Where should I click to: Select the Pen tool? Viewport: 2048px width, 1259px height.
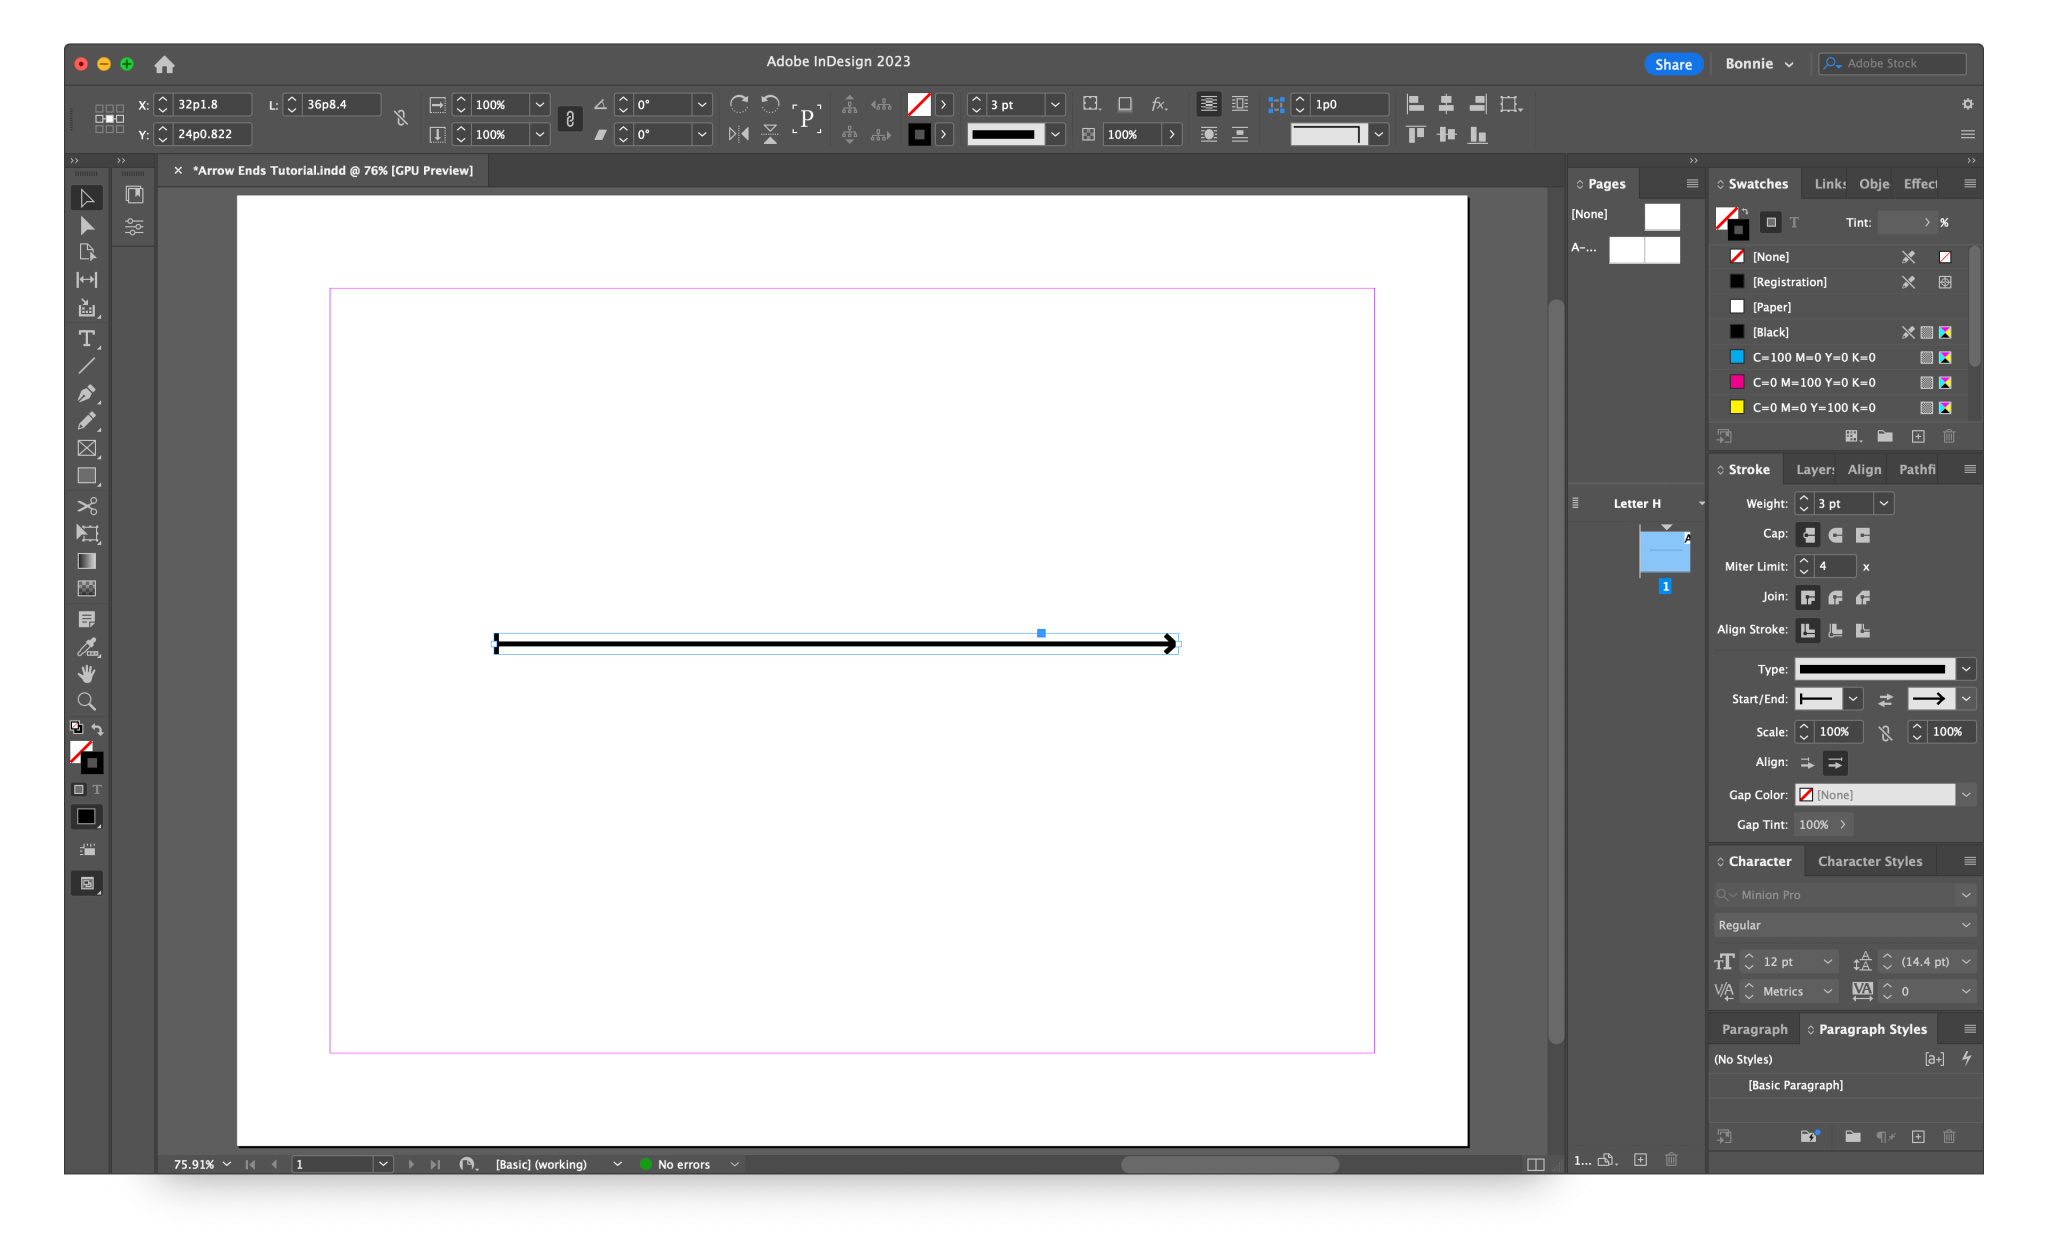(x=87, y=394)
